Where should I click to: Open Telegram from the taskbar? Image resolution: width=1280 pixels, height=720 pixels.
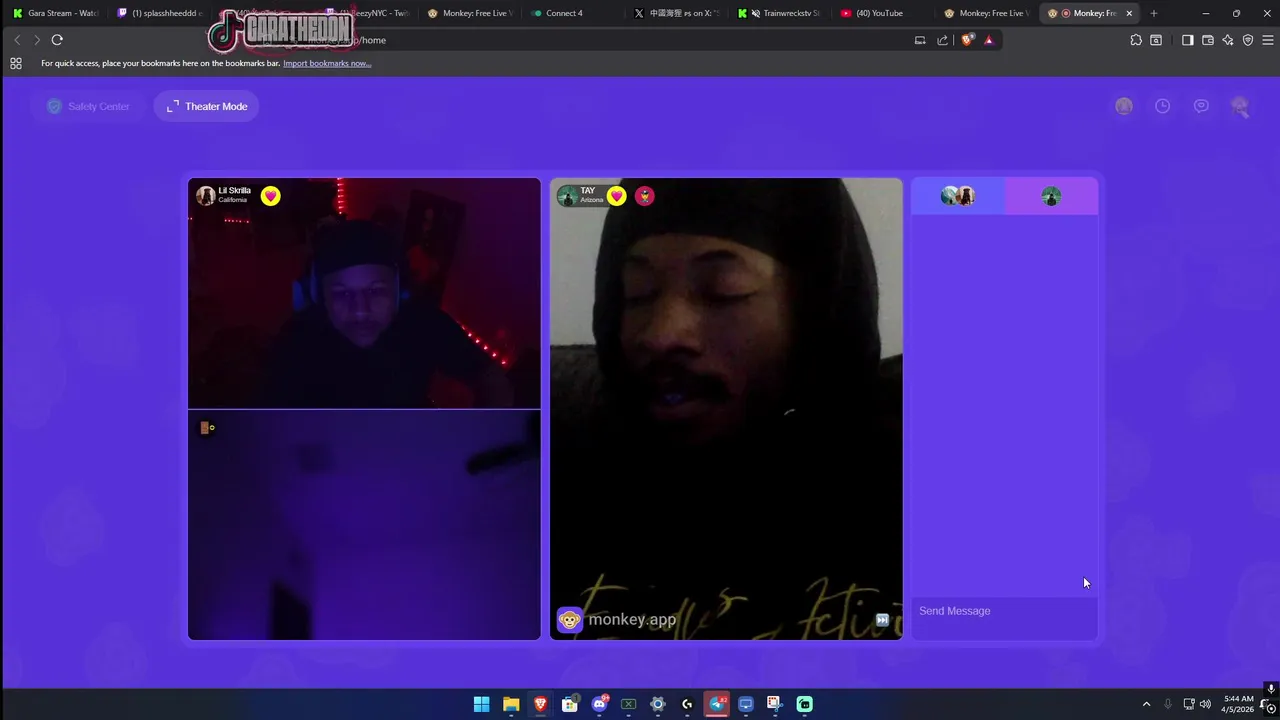716,704
